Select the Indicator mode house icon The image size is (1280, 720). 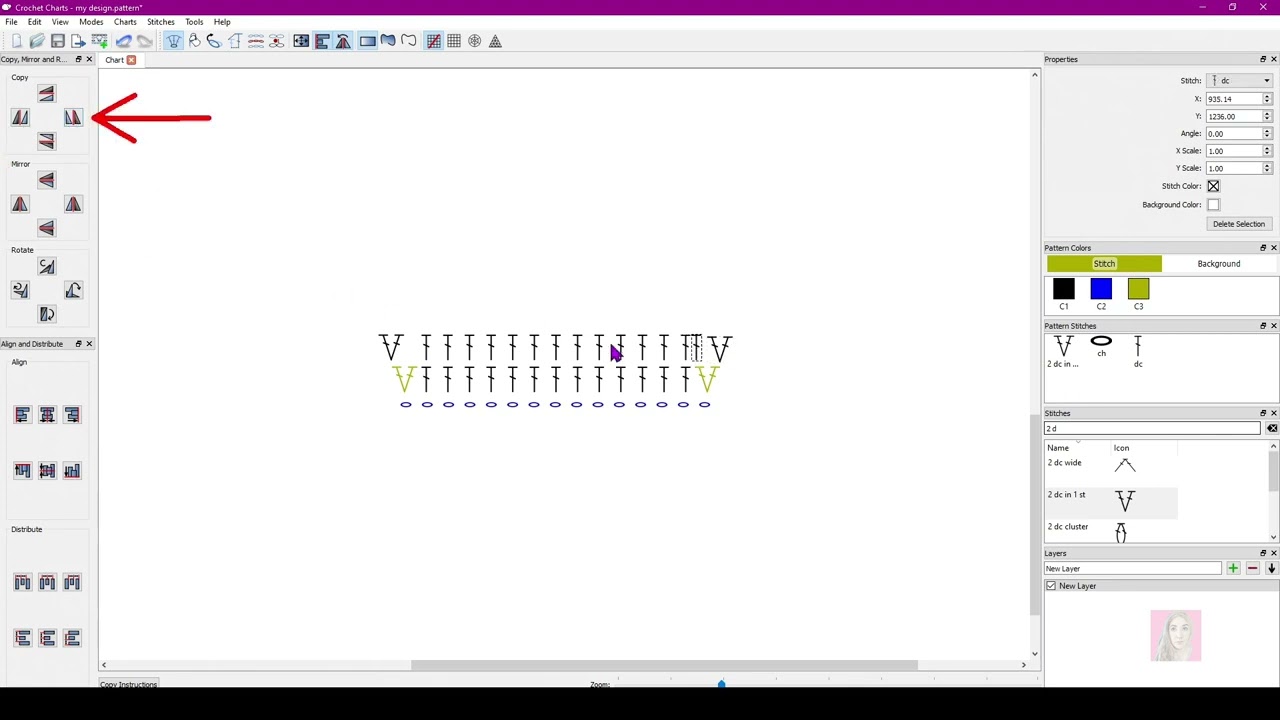(234, 41)
